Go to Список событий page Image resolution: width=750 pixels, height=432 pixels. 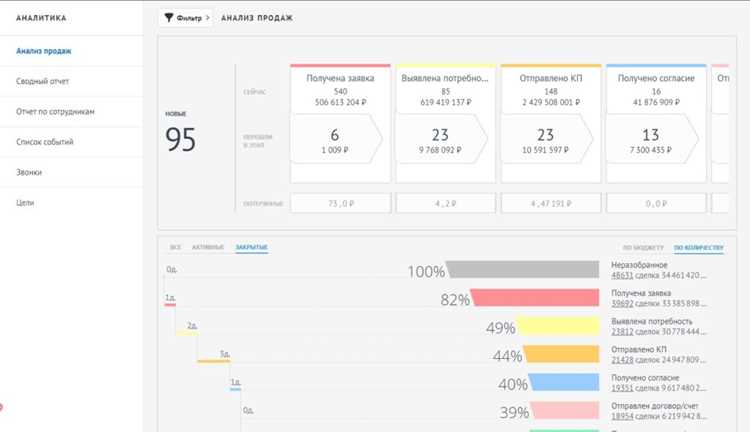click(44, 142)
